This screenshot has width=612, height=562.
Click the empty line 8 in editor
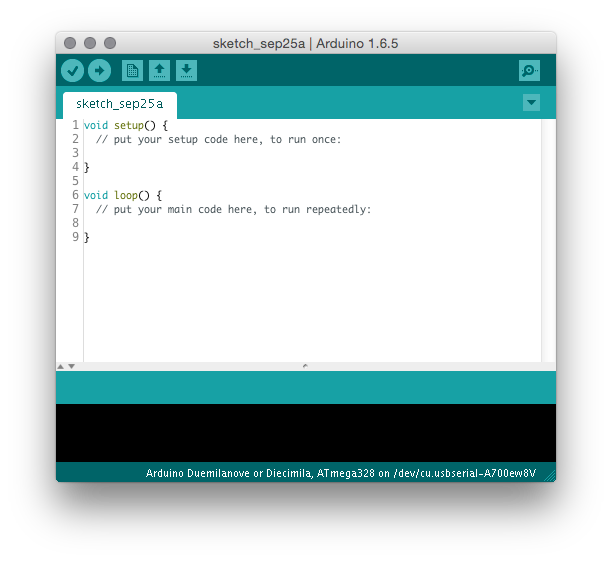(312, 223)
